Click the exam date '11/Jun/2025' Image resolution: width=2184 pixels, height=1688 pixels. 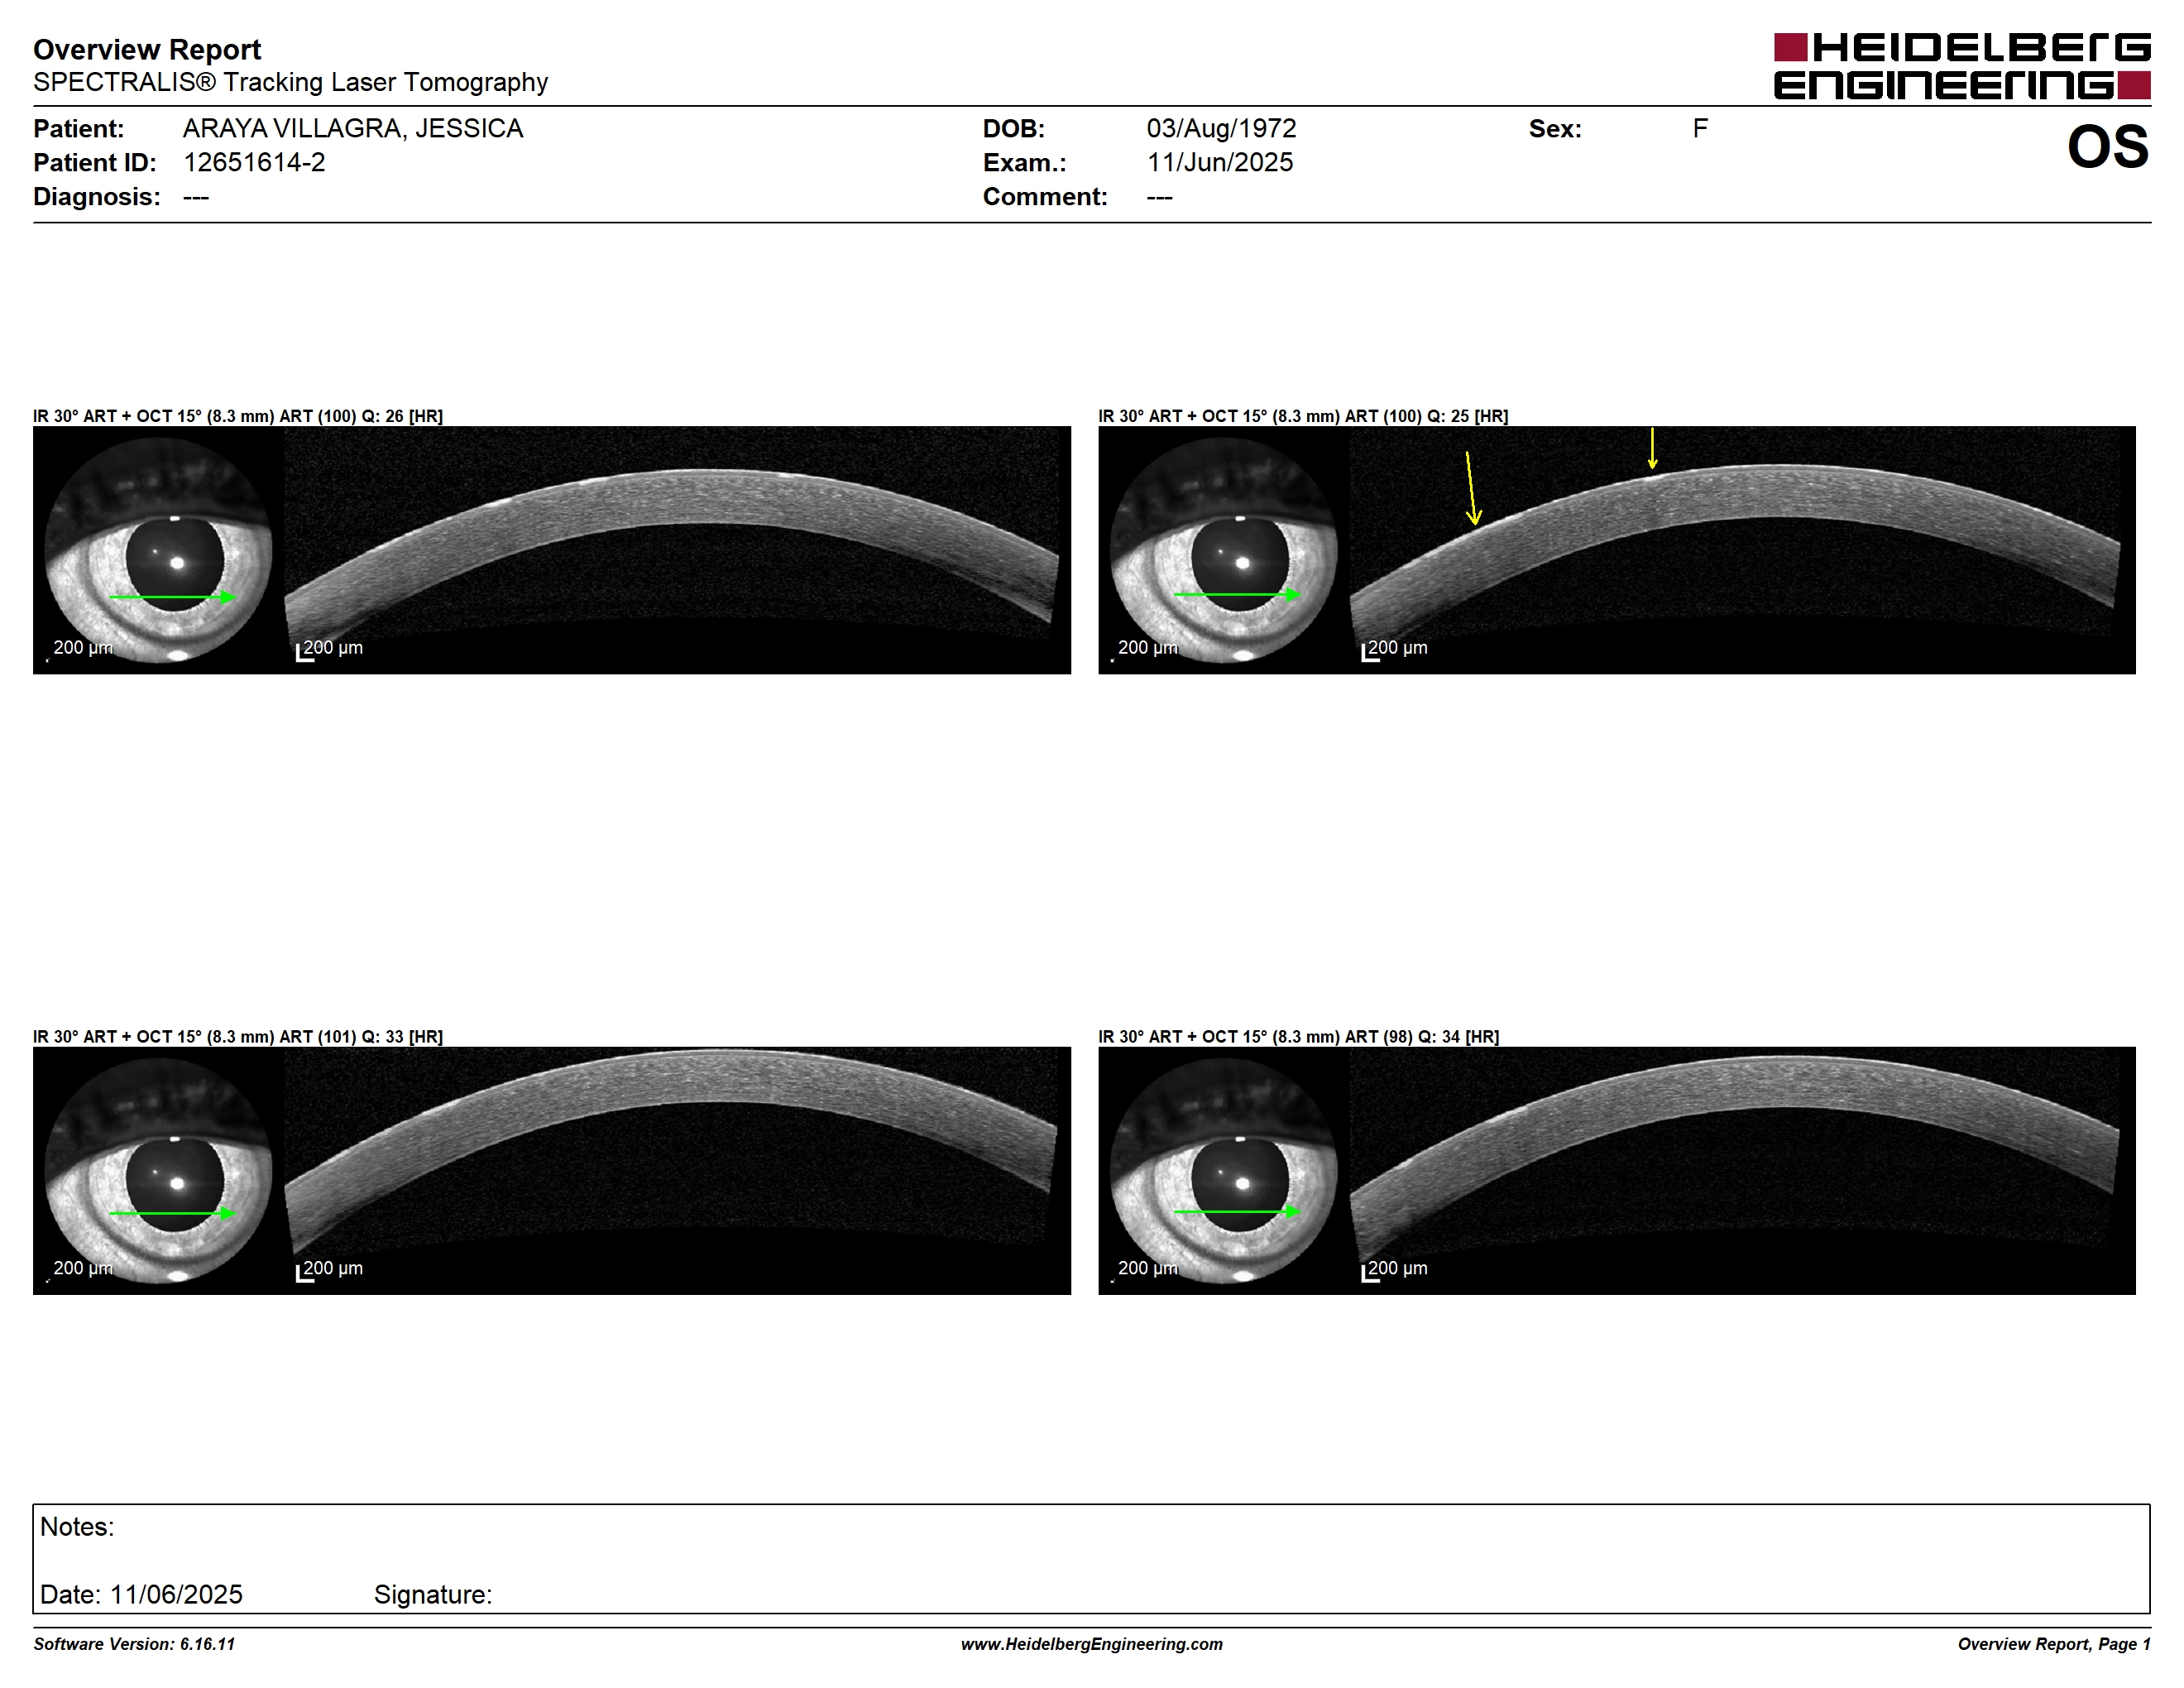point(1220,163)
